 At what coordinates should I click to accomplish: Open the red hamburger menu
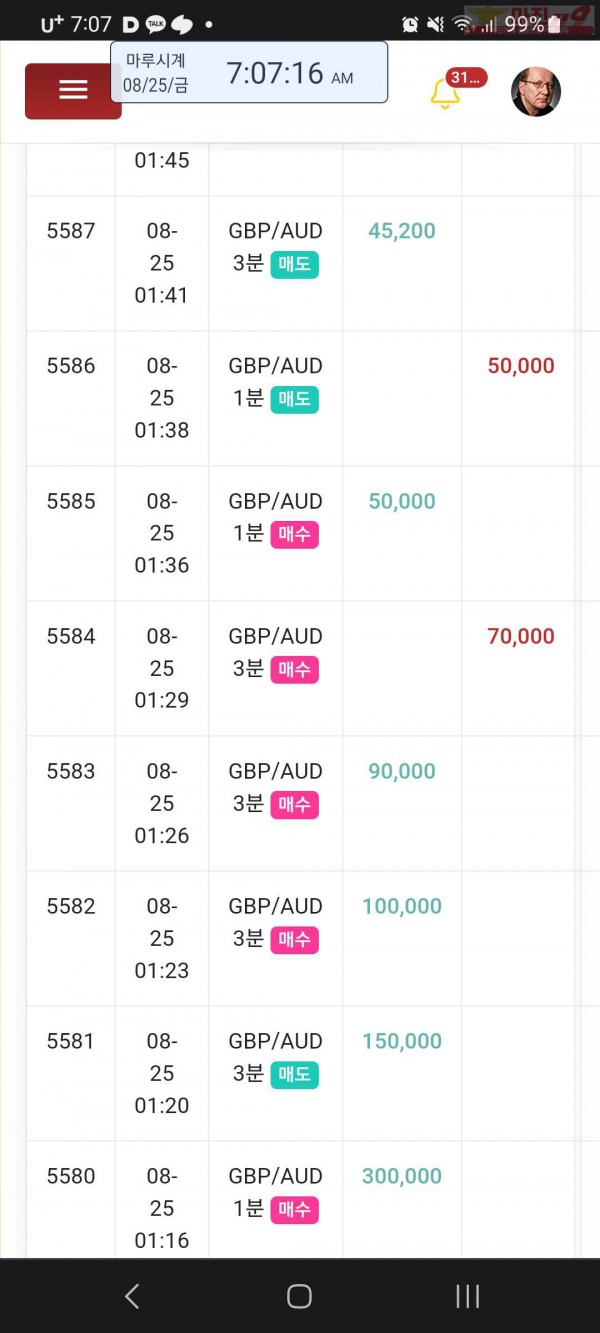coord(73,91)
